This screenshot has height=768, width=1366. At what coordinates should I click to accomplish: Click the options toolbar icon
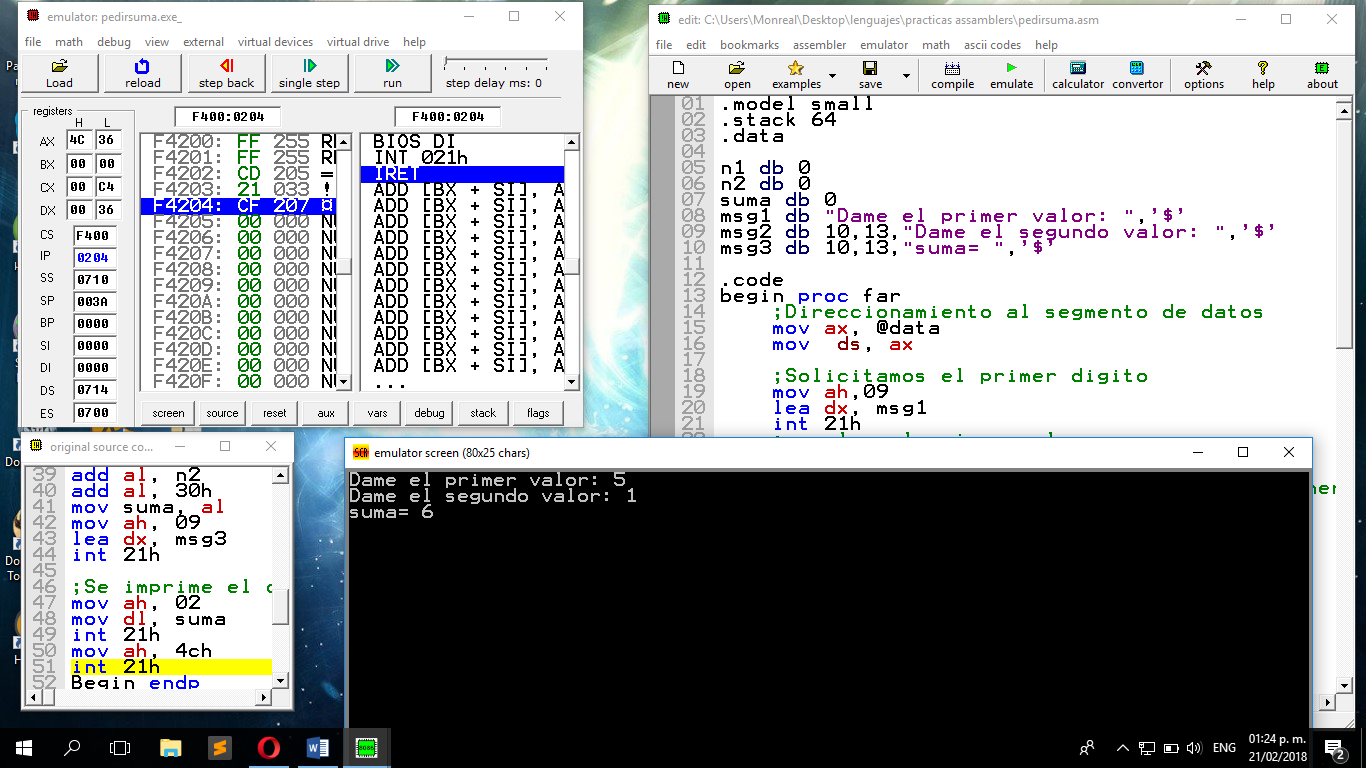point(1204,75)
